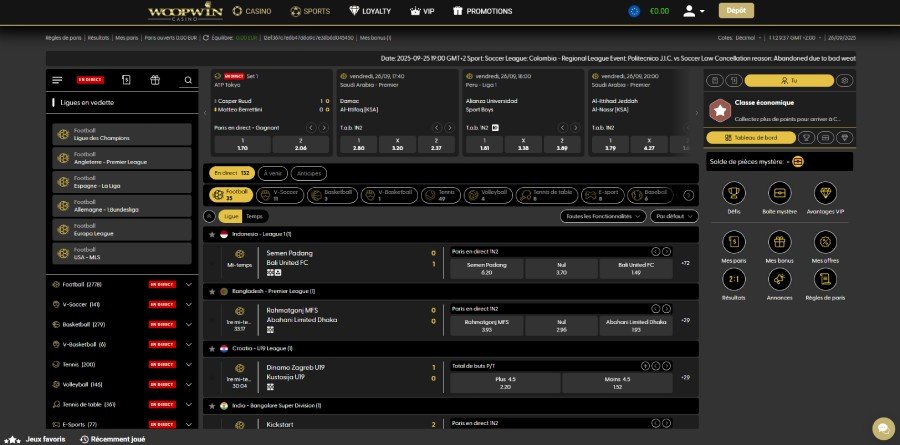Bet on Bali United FC at 1.49
Viewport: 900px width, 445px height.
tap(635, 268)
